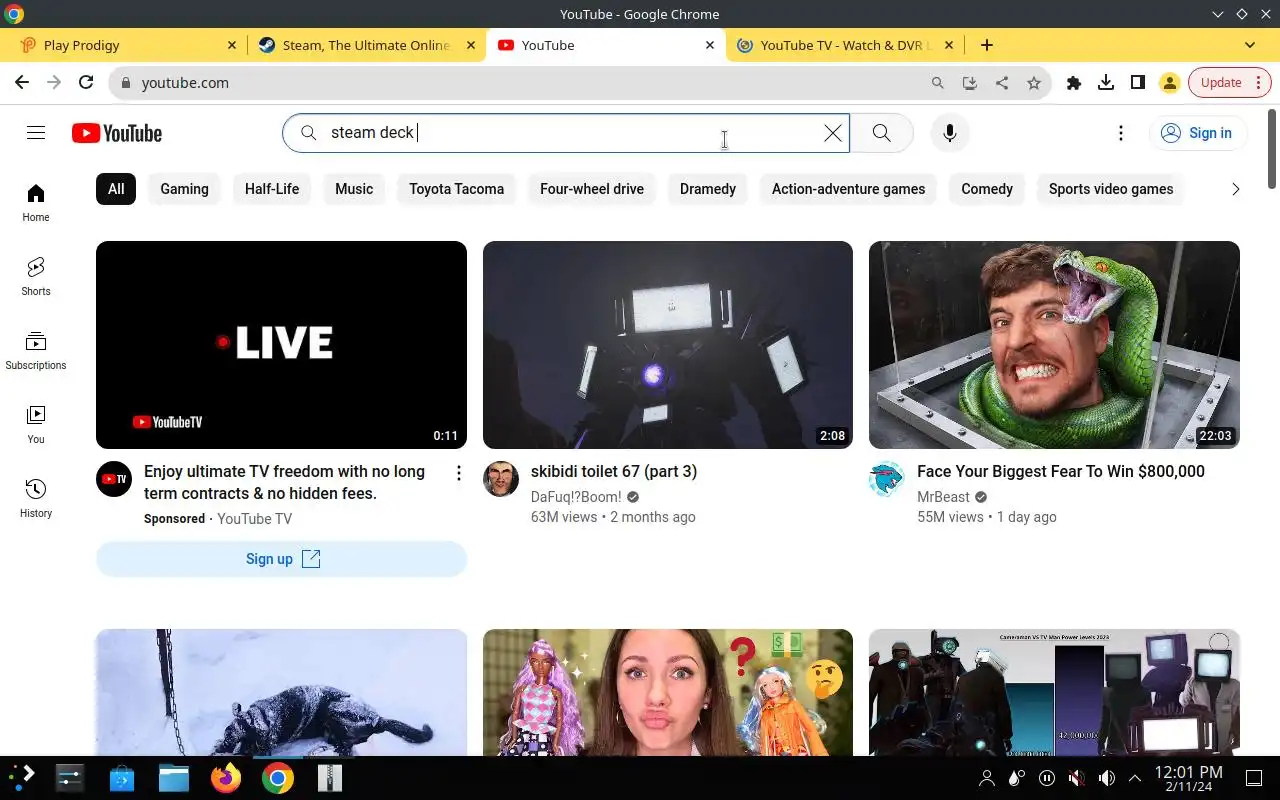Select the Dramedy filter chip
This screenshot has height=800, width=1280.
click(708, 189)
